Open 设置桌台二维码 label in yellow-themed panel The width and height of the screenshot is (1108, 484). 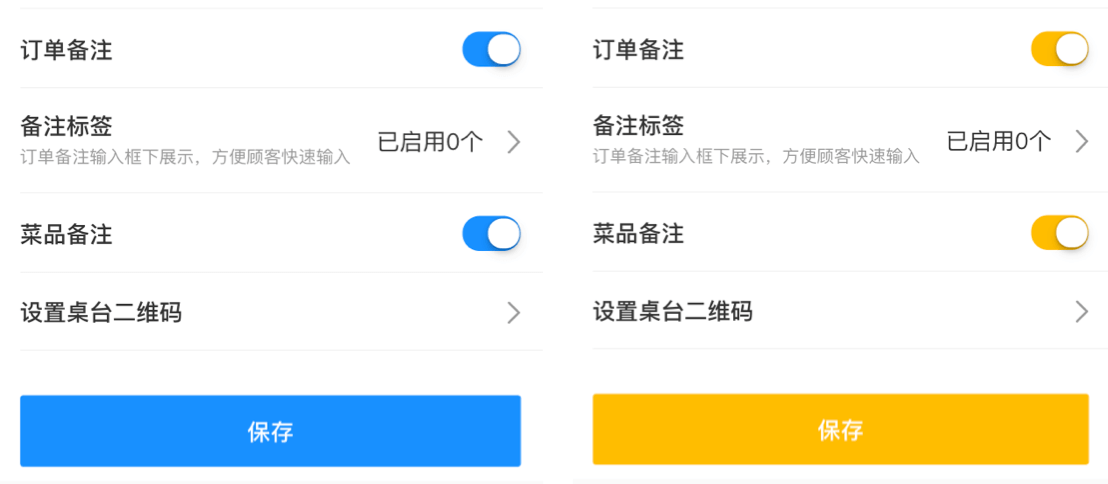(x=673, y=312)
